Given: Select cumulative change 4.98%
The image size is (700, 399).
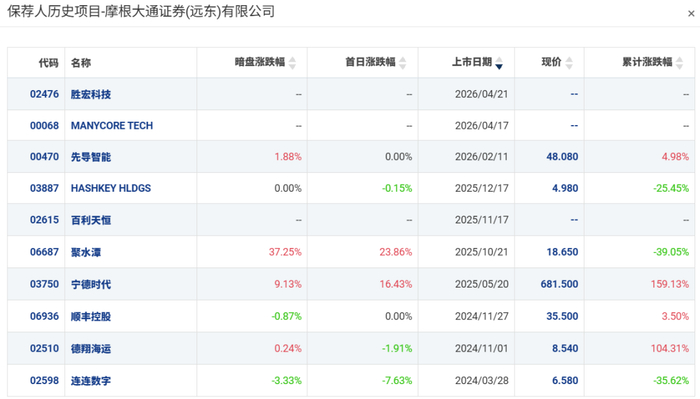Looking at the screenshot, I should [675, 157].
